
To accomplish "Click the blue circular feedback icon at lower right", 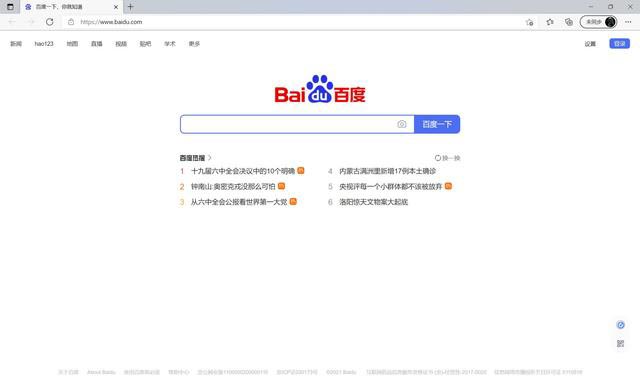I will [620, 325].
